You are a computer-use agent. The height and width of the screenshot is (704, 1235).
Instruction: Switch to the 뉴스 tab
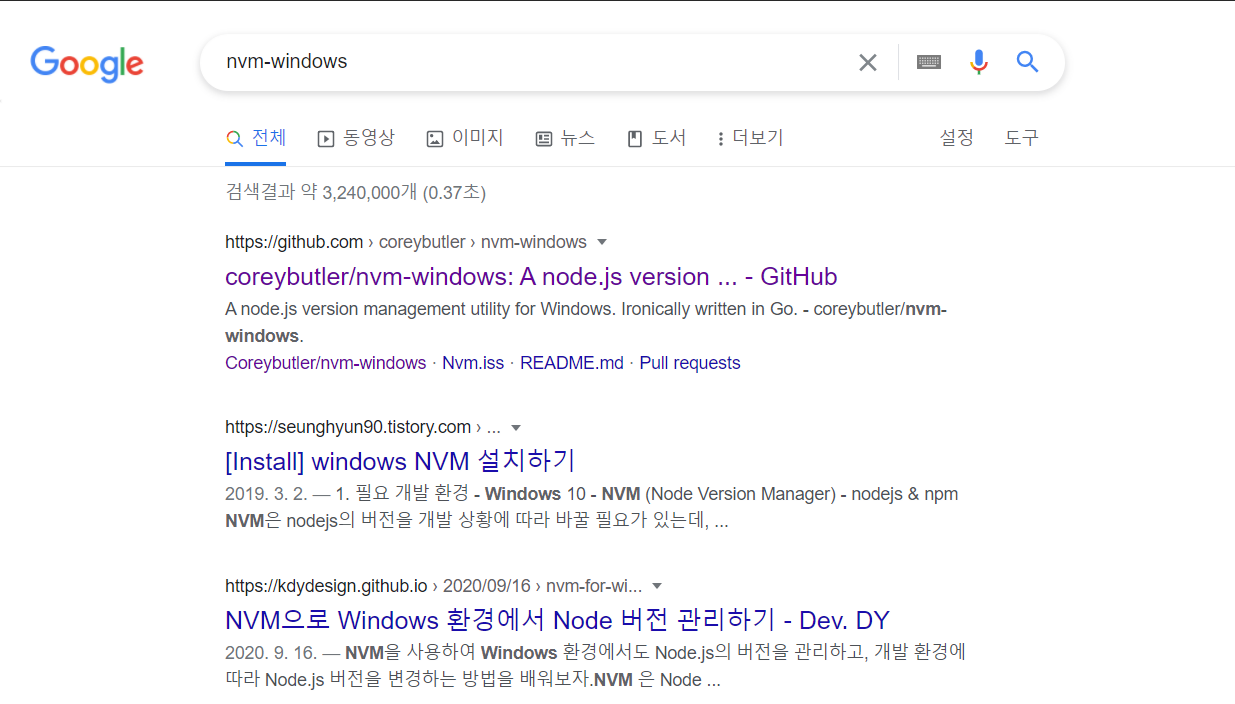coord(565,138)
